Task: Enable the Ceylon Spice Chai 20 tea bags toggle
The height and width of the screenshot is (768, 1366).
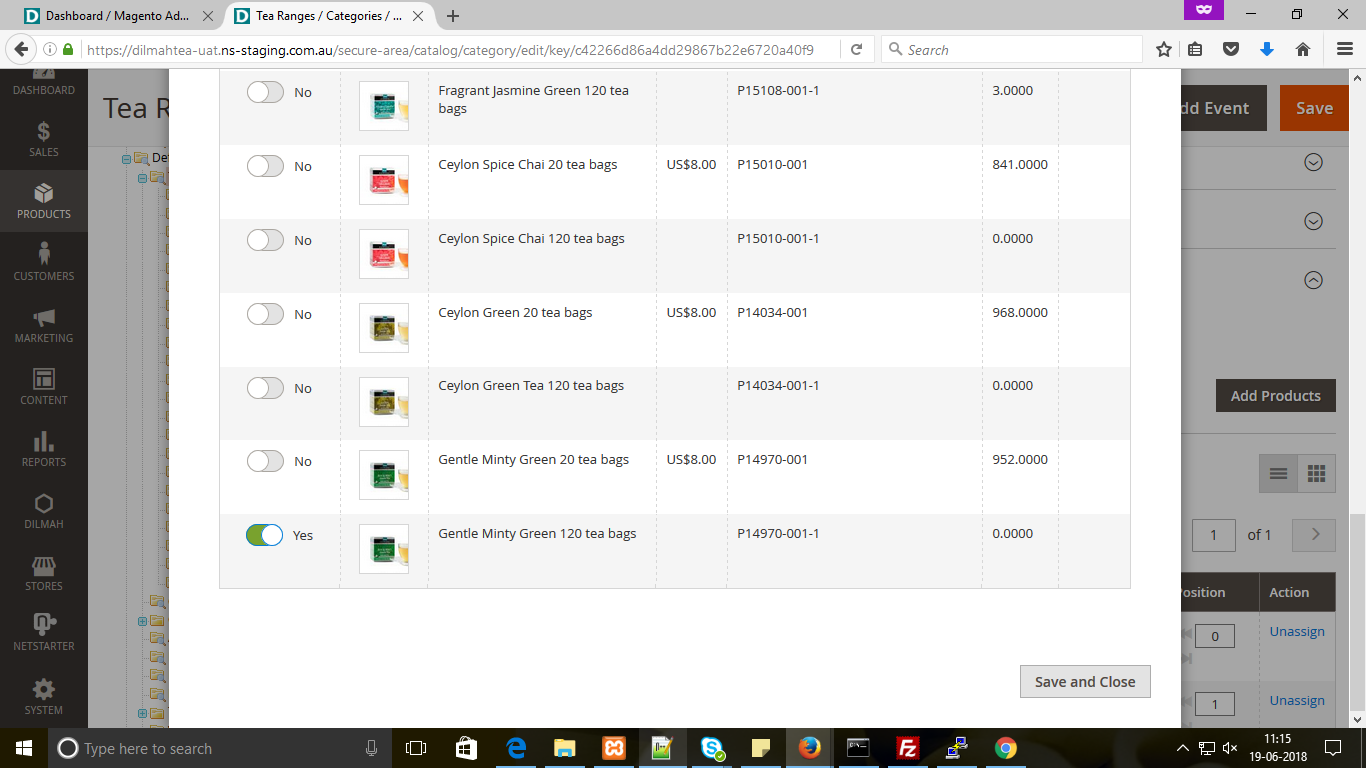Action: pyautogui.click(x=265, y=166)
